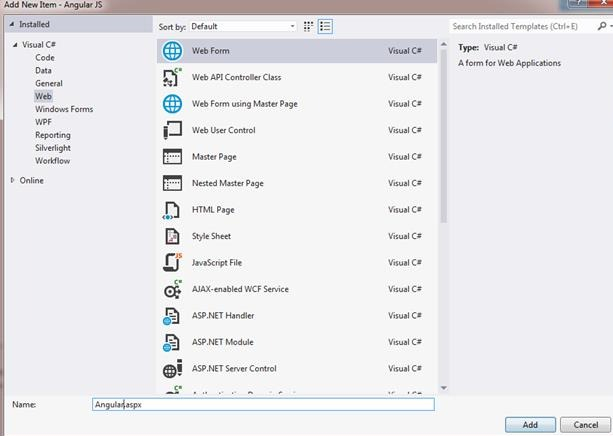Select the 'Web Form' template name
This screenshot has width=613, height=436.
pos(211,51)
